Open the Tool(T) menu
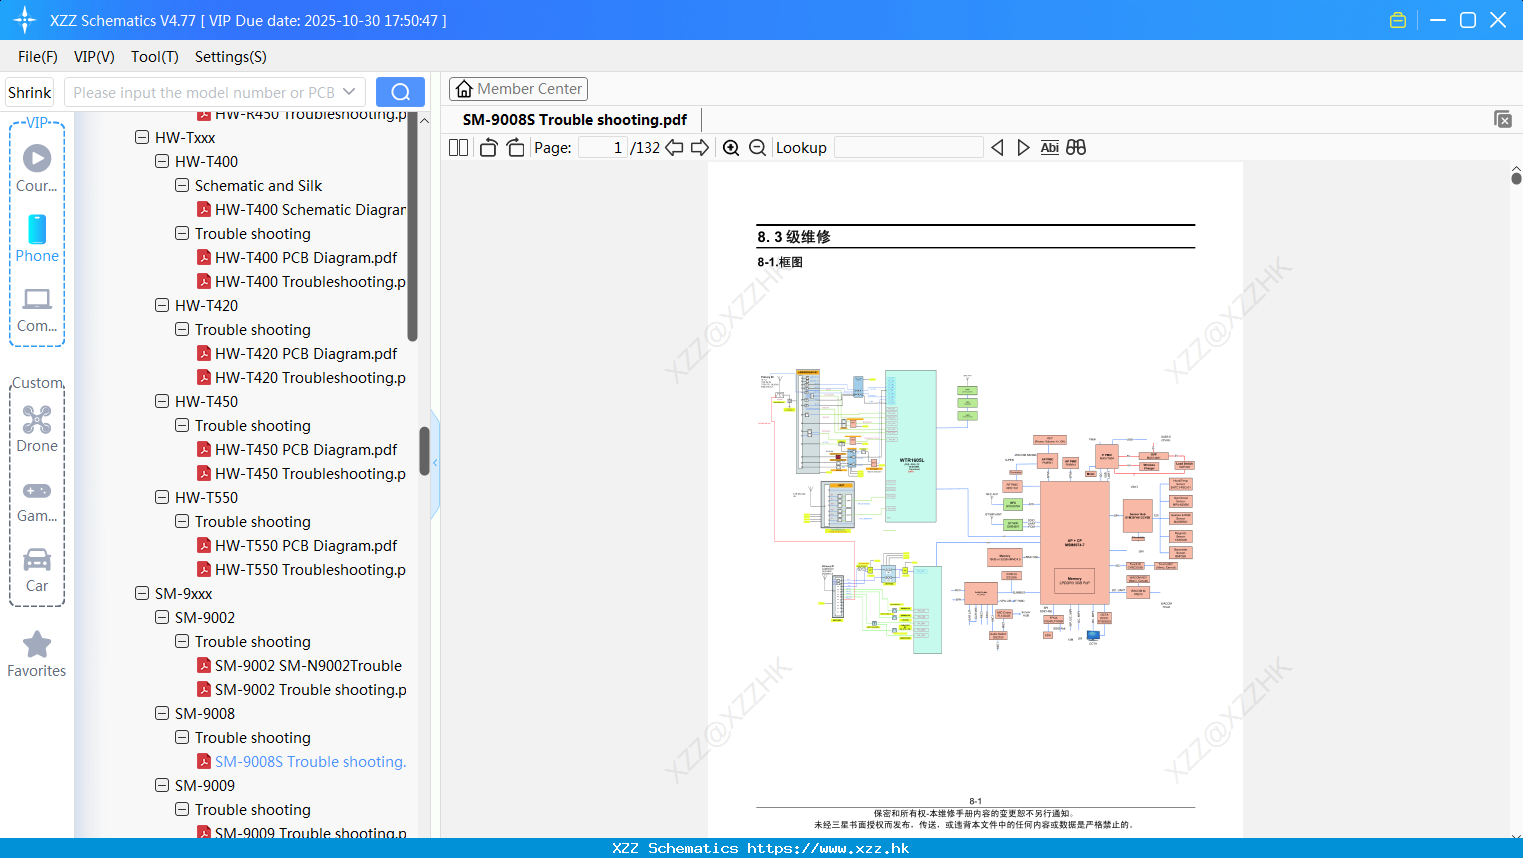Image resolution: width=1523 pixels, height=858 pixels. pos(155,57)
